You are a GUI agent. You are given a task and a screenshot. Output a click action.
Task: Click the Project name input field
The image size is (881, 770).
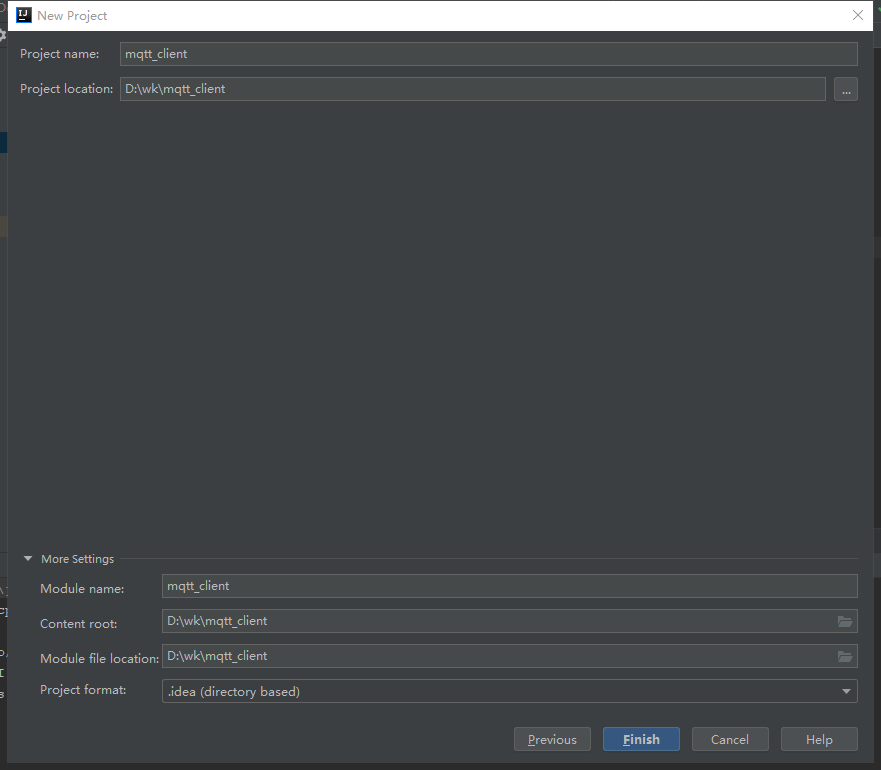(488, 54)
